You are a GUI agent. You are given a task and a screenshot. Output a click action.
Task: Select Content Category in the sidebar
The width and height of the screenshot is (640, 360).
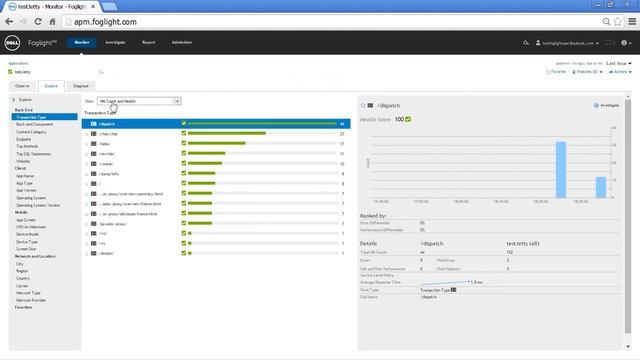click(x=31, y=132)
